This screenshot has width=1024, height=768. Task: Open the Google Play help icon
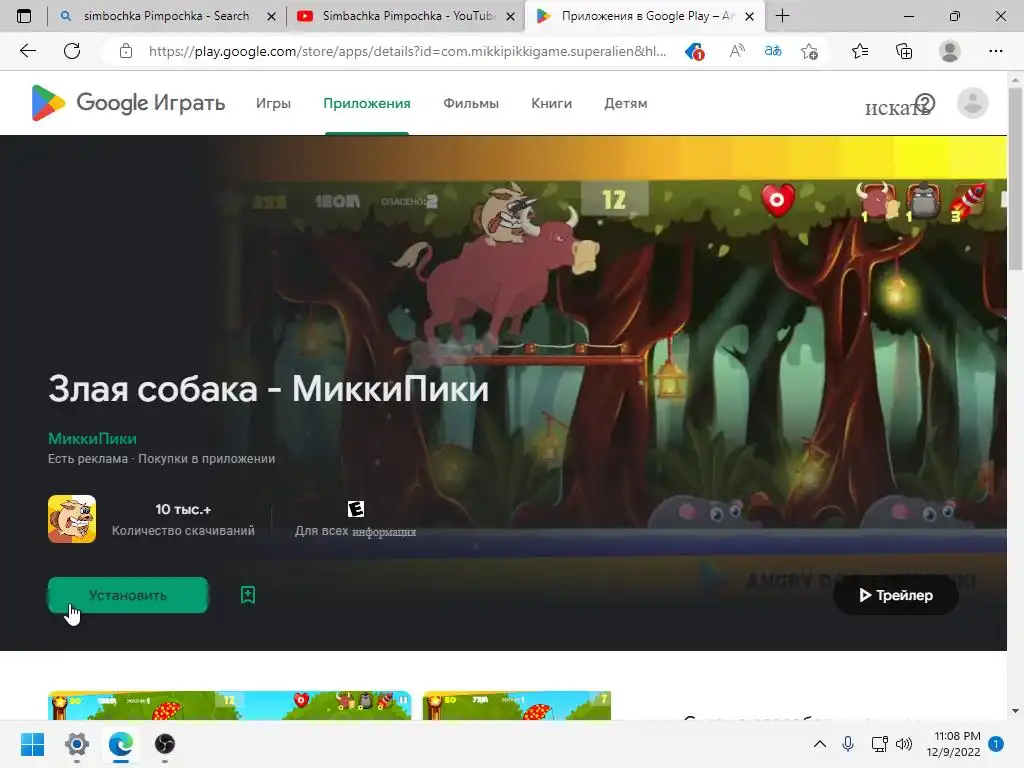coord(925,103)
